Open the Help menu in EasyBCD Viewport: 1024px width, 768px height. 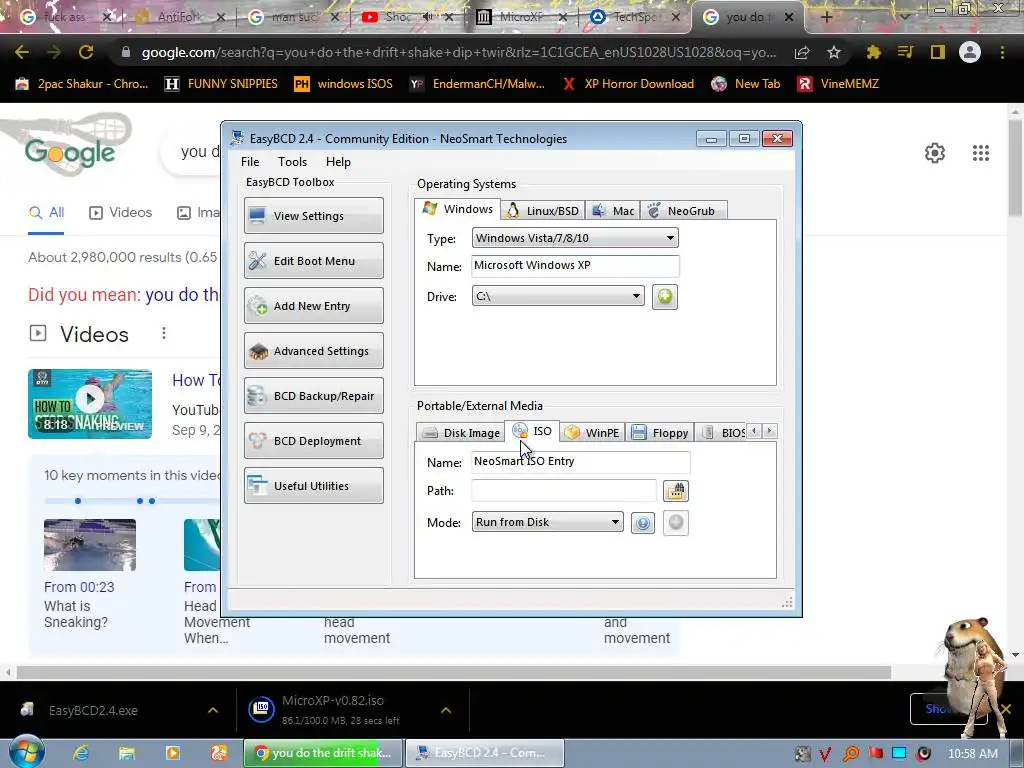coord(338,162)
